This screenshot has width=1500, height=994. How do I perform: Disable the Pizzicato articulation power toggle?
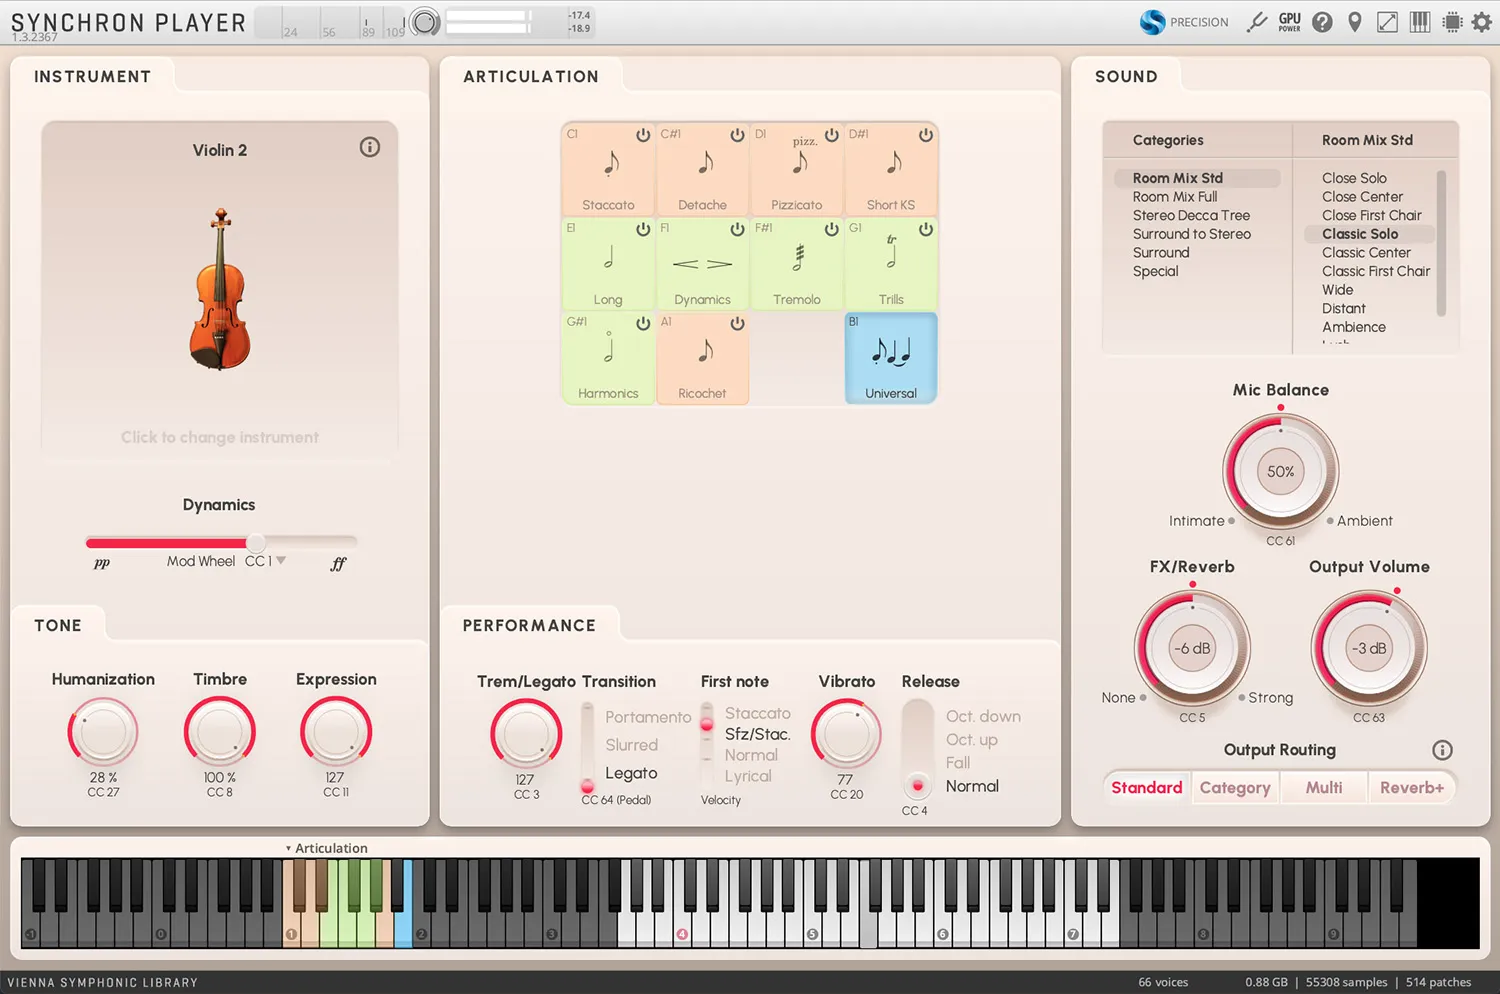point(831,135)
